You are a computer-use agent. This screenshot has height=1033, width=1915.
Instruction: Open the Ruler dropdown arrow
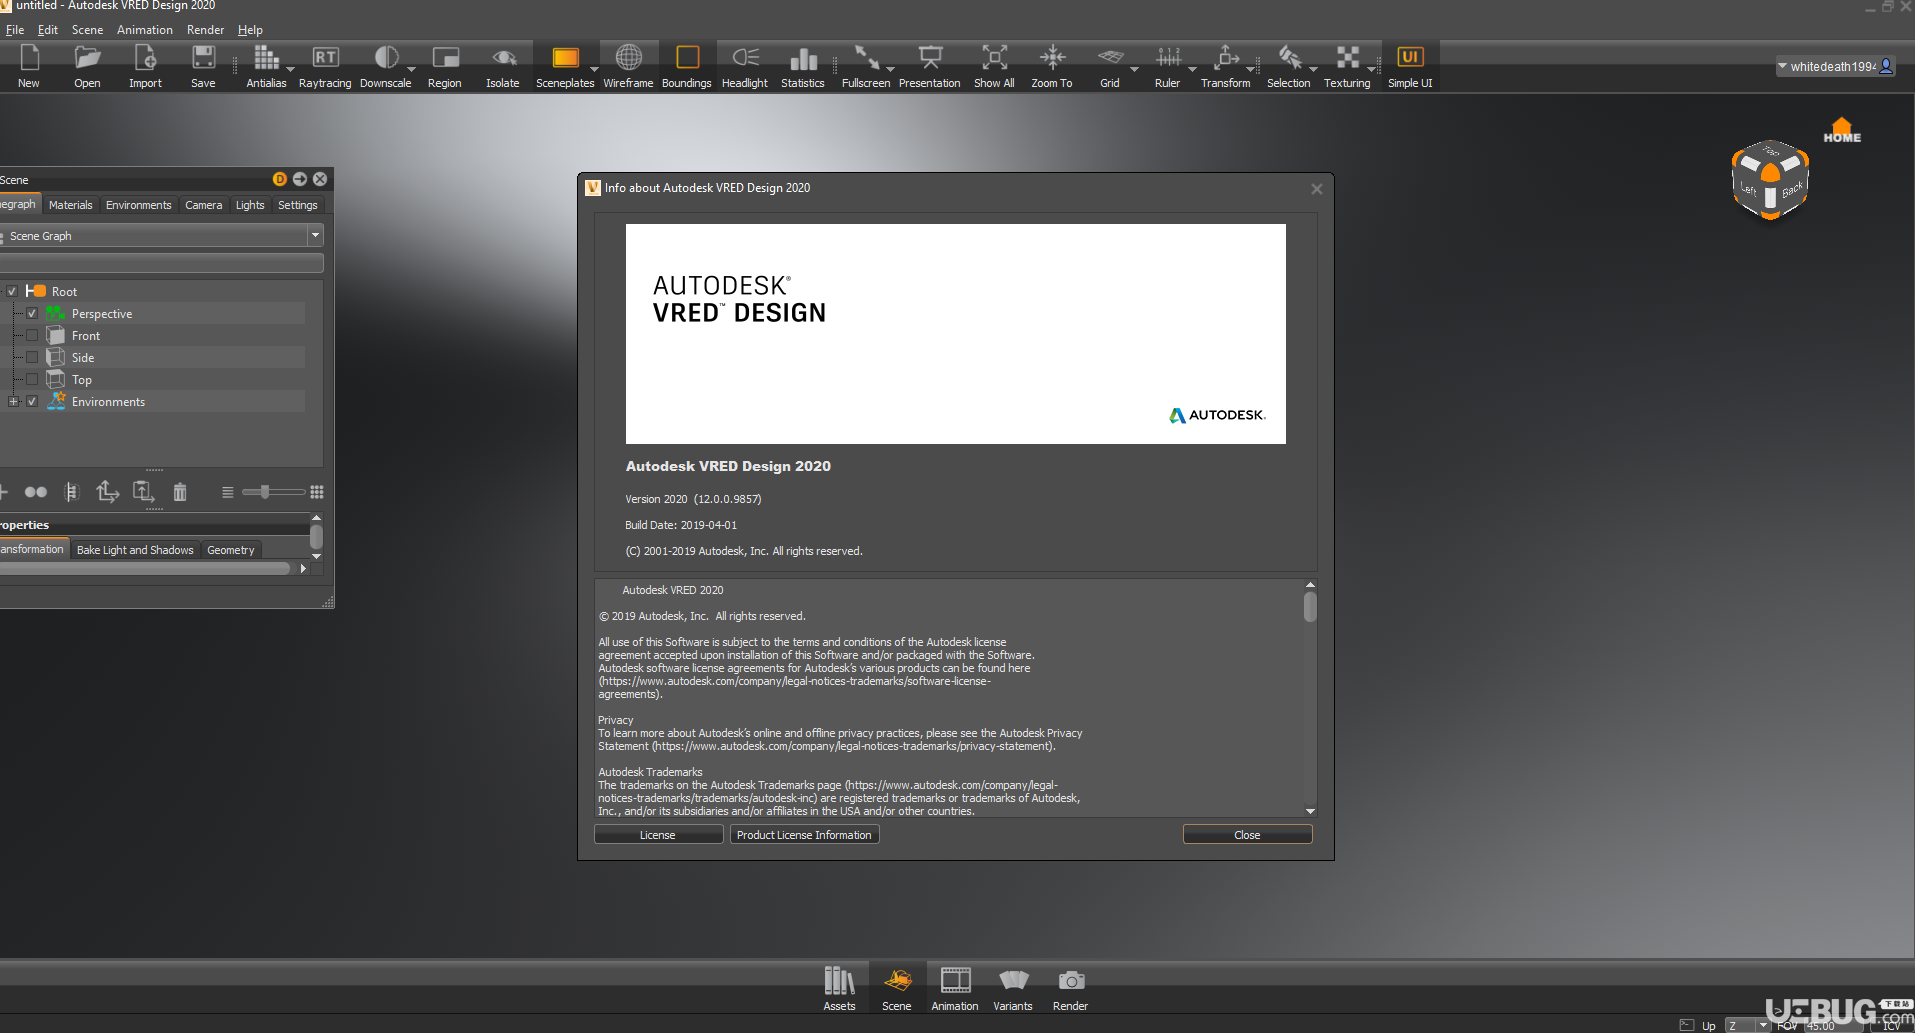tap(1192, 69)
